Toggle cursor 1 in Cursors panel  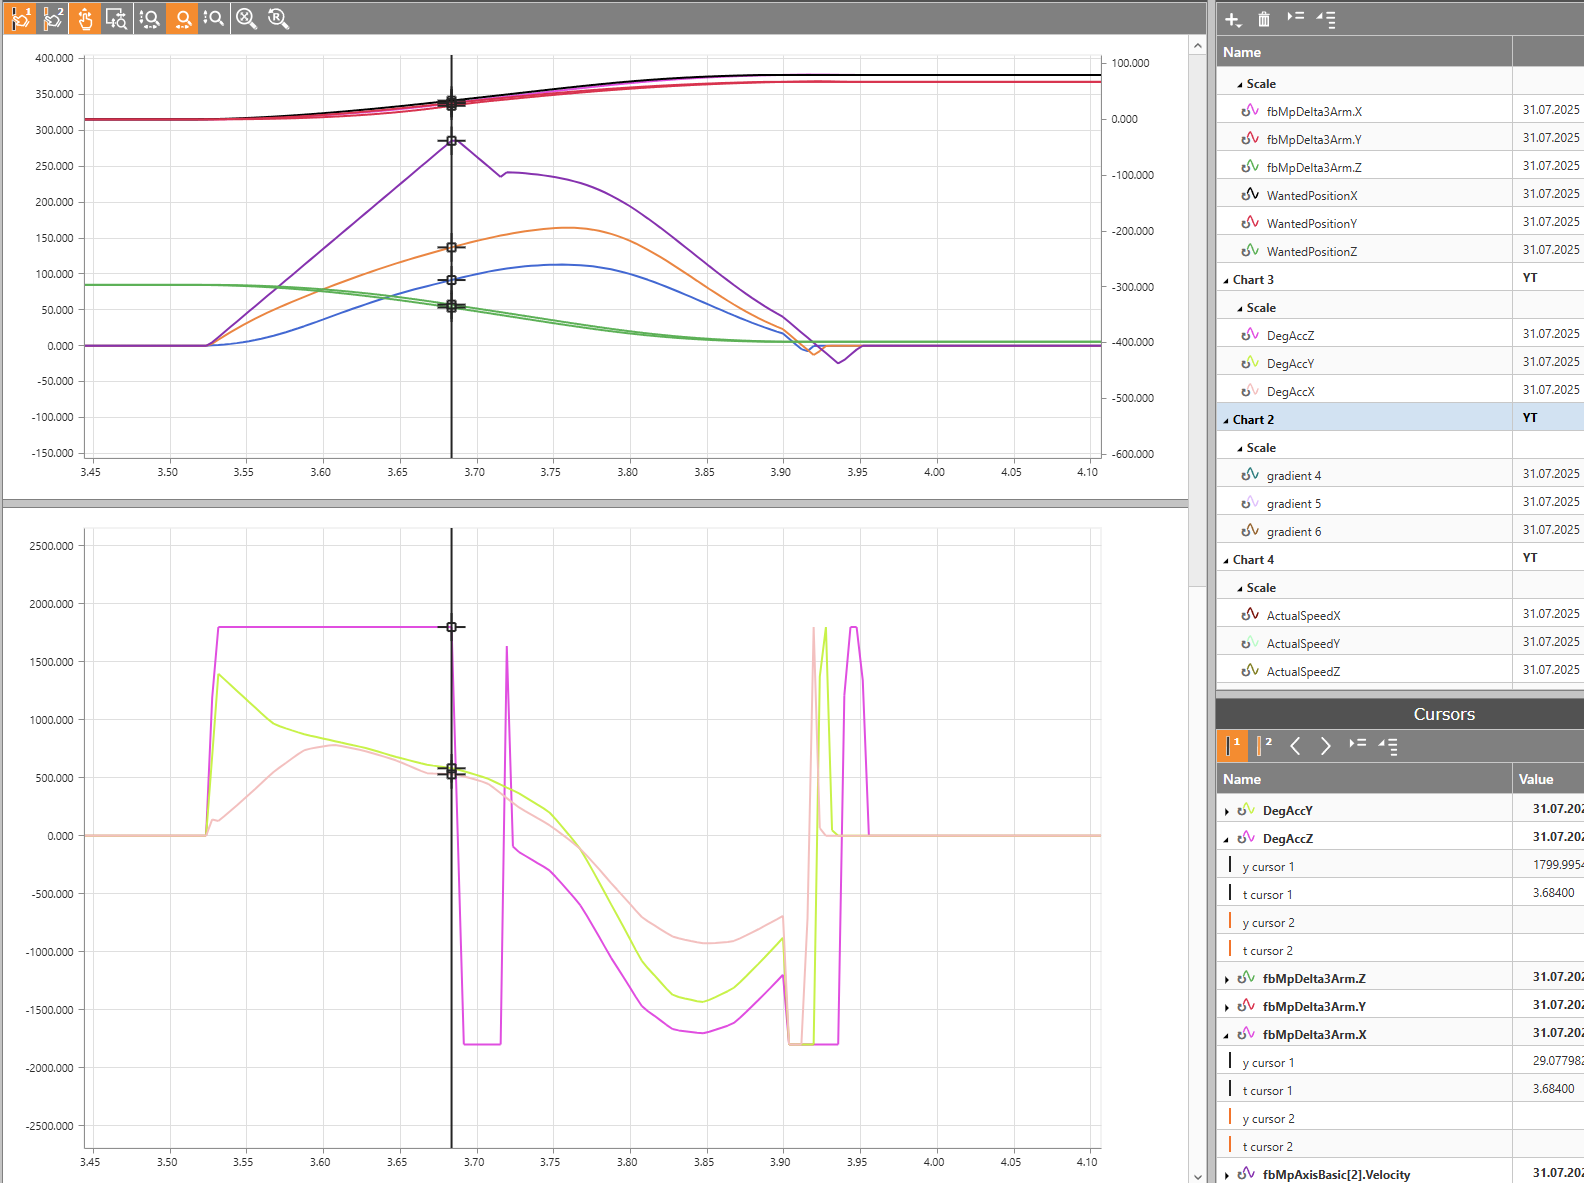pyautogui.click(x=1232, y=746)
